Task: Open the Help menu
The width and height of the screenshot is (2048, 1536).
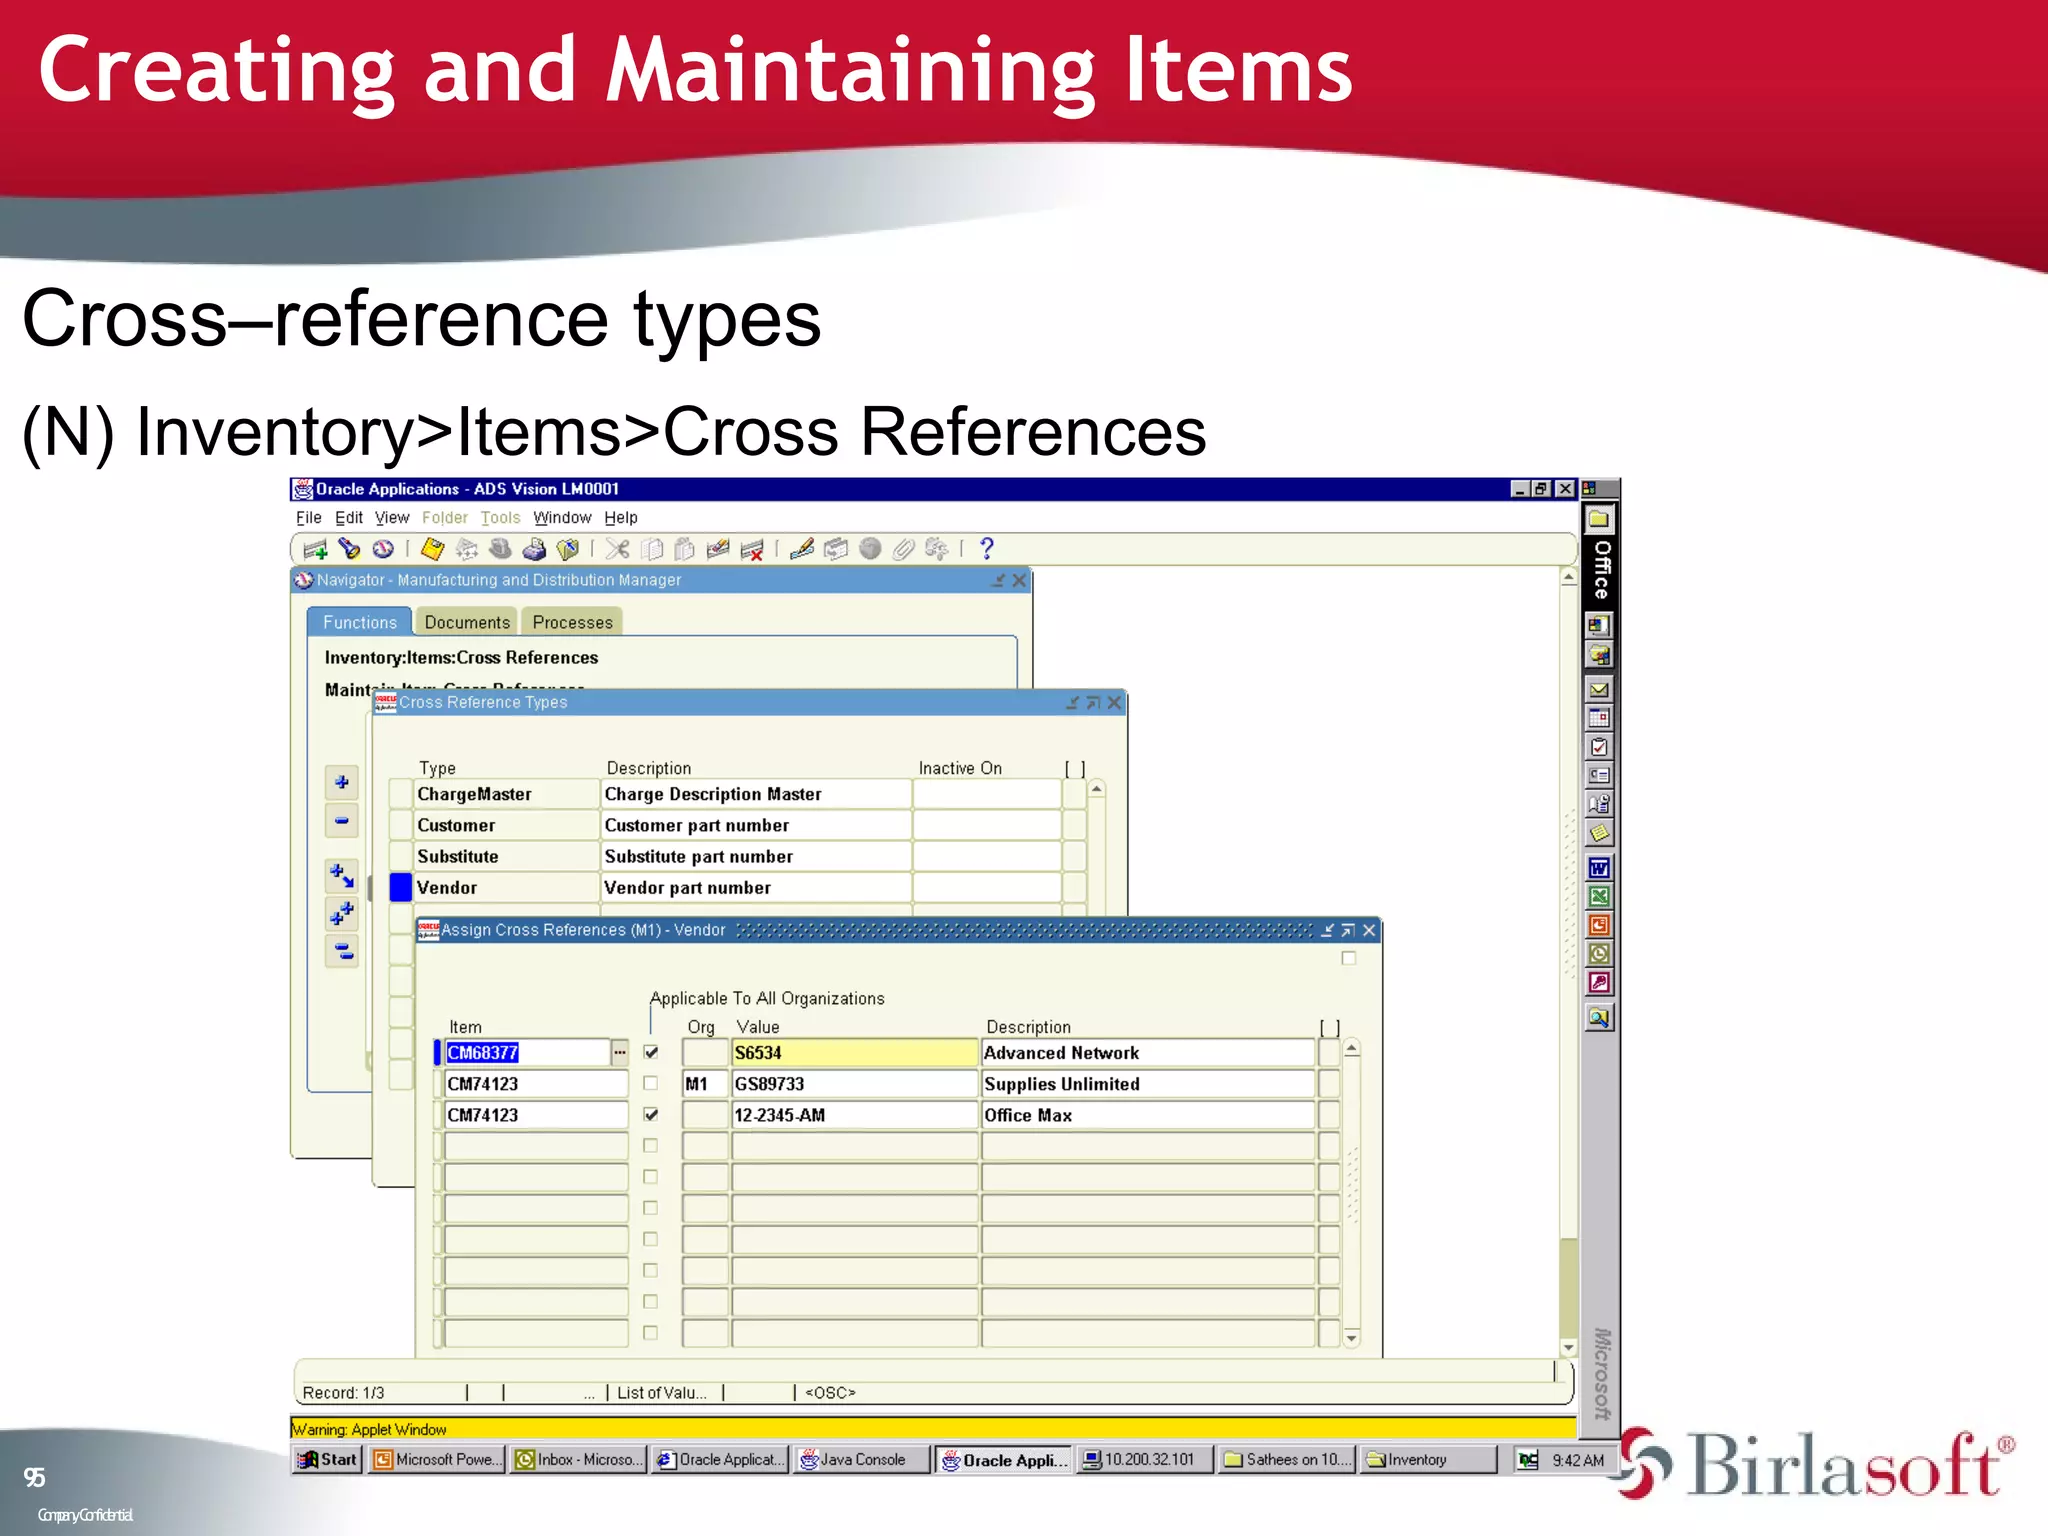Action: [621, 518]
